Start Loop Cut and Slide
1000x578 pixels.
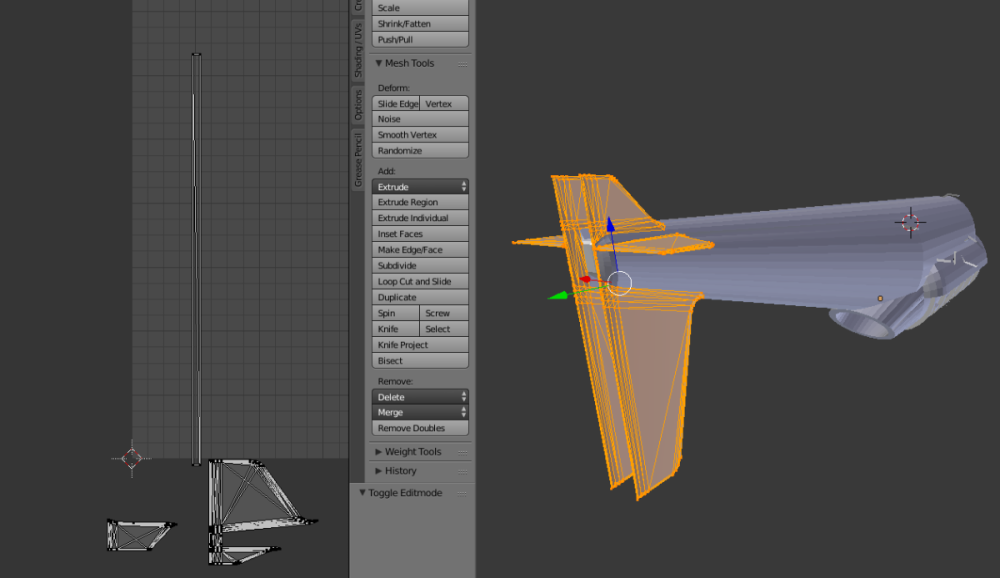click(x=420, y=281)
